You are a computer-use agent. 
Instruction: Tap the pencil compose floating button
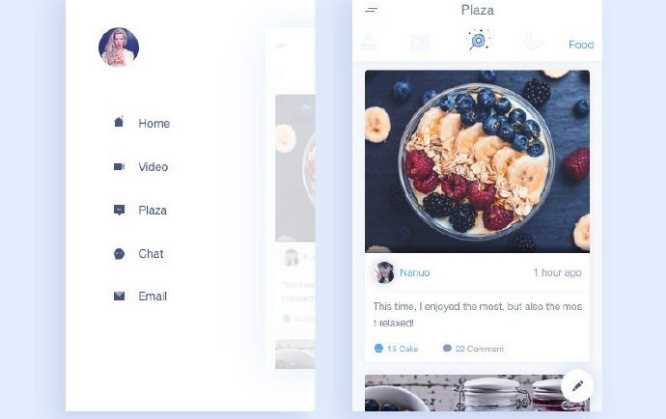(577, 386)
